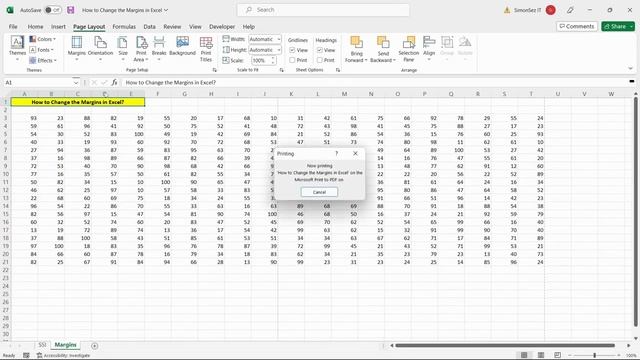Open the Breaks menu
The width and height of the screenshot is (640, 360).
pyautogui.click(x=159, y=49)
